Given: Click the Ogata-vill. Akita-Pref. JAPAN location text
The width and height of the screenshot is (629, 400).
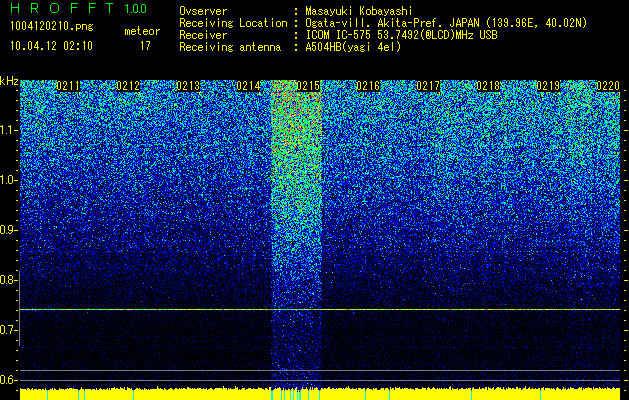Looking at the screenshot, I should tap(446, 23).
